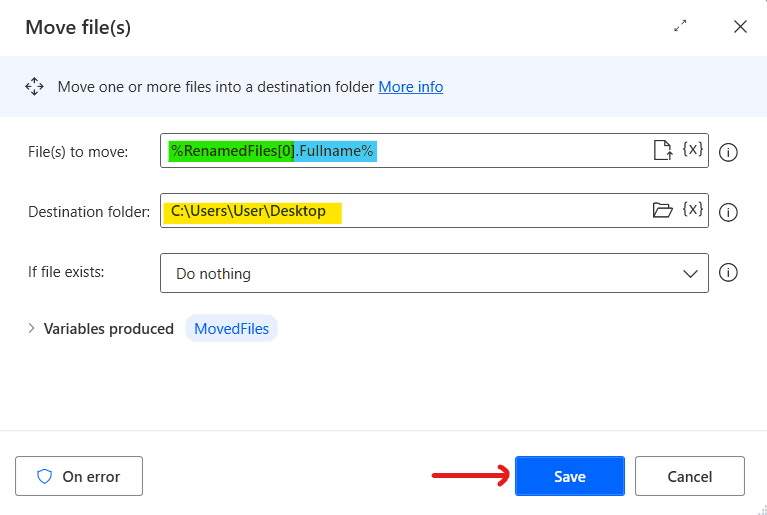Open the More info link

pos(410,87)
